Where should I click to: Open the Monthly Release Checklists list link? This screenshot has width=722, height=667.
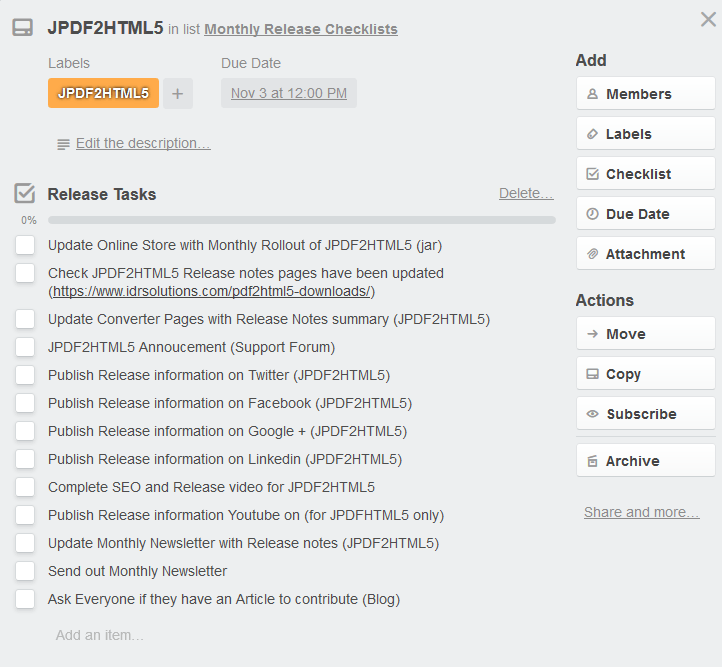click(x=301, y=29)
